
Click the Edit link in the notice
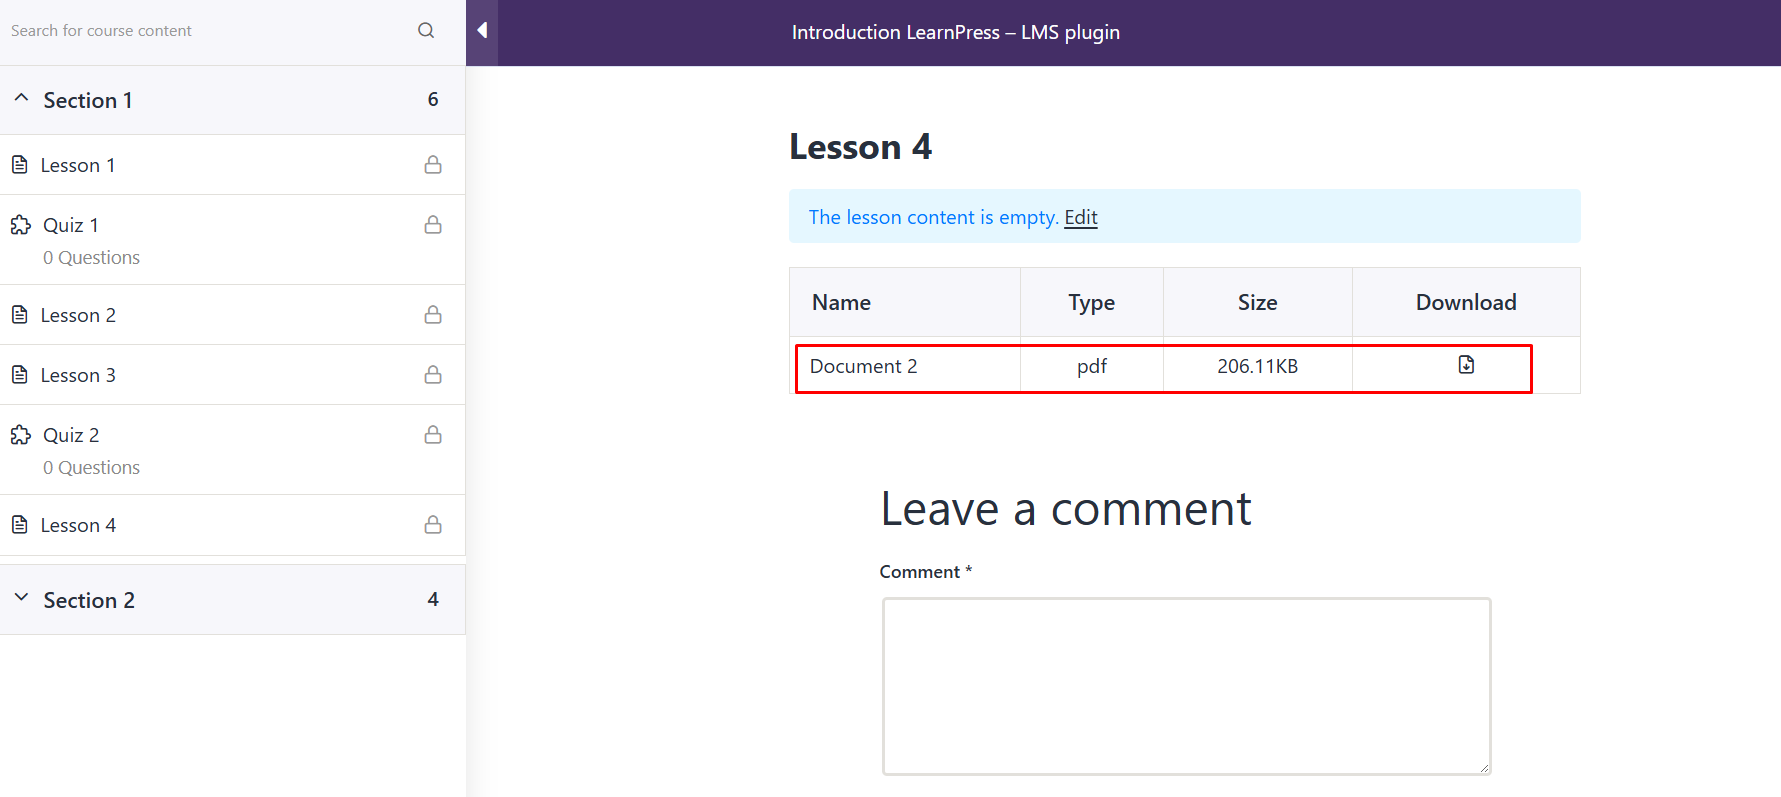tap(1080, 217)
